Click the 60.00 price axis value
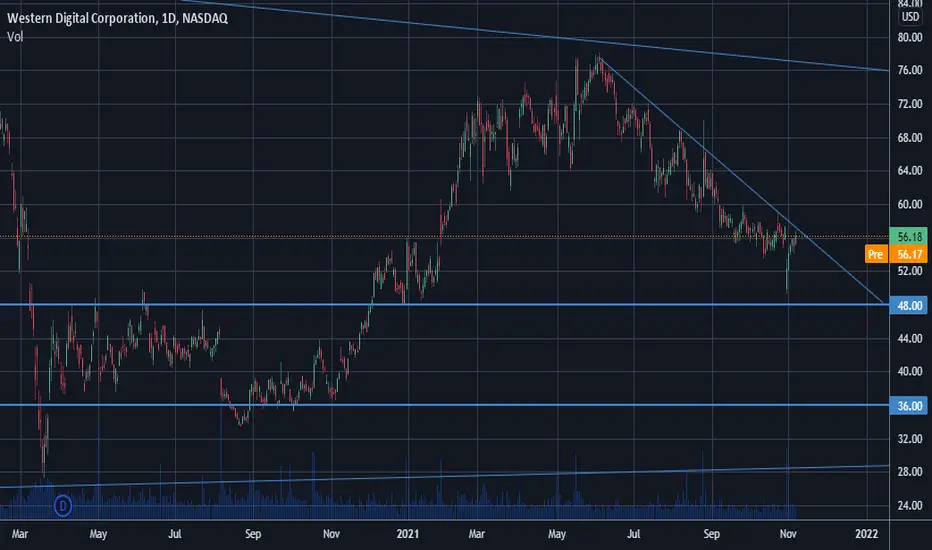The image size is (932, 550). [x=909, y=204]
